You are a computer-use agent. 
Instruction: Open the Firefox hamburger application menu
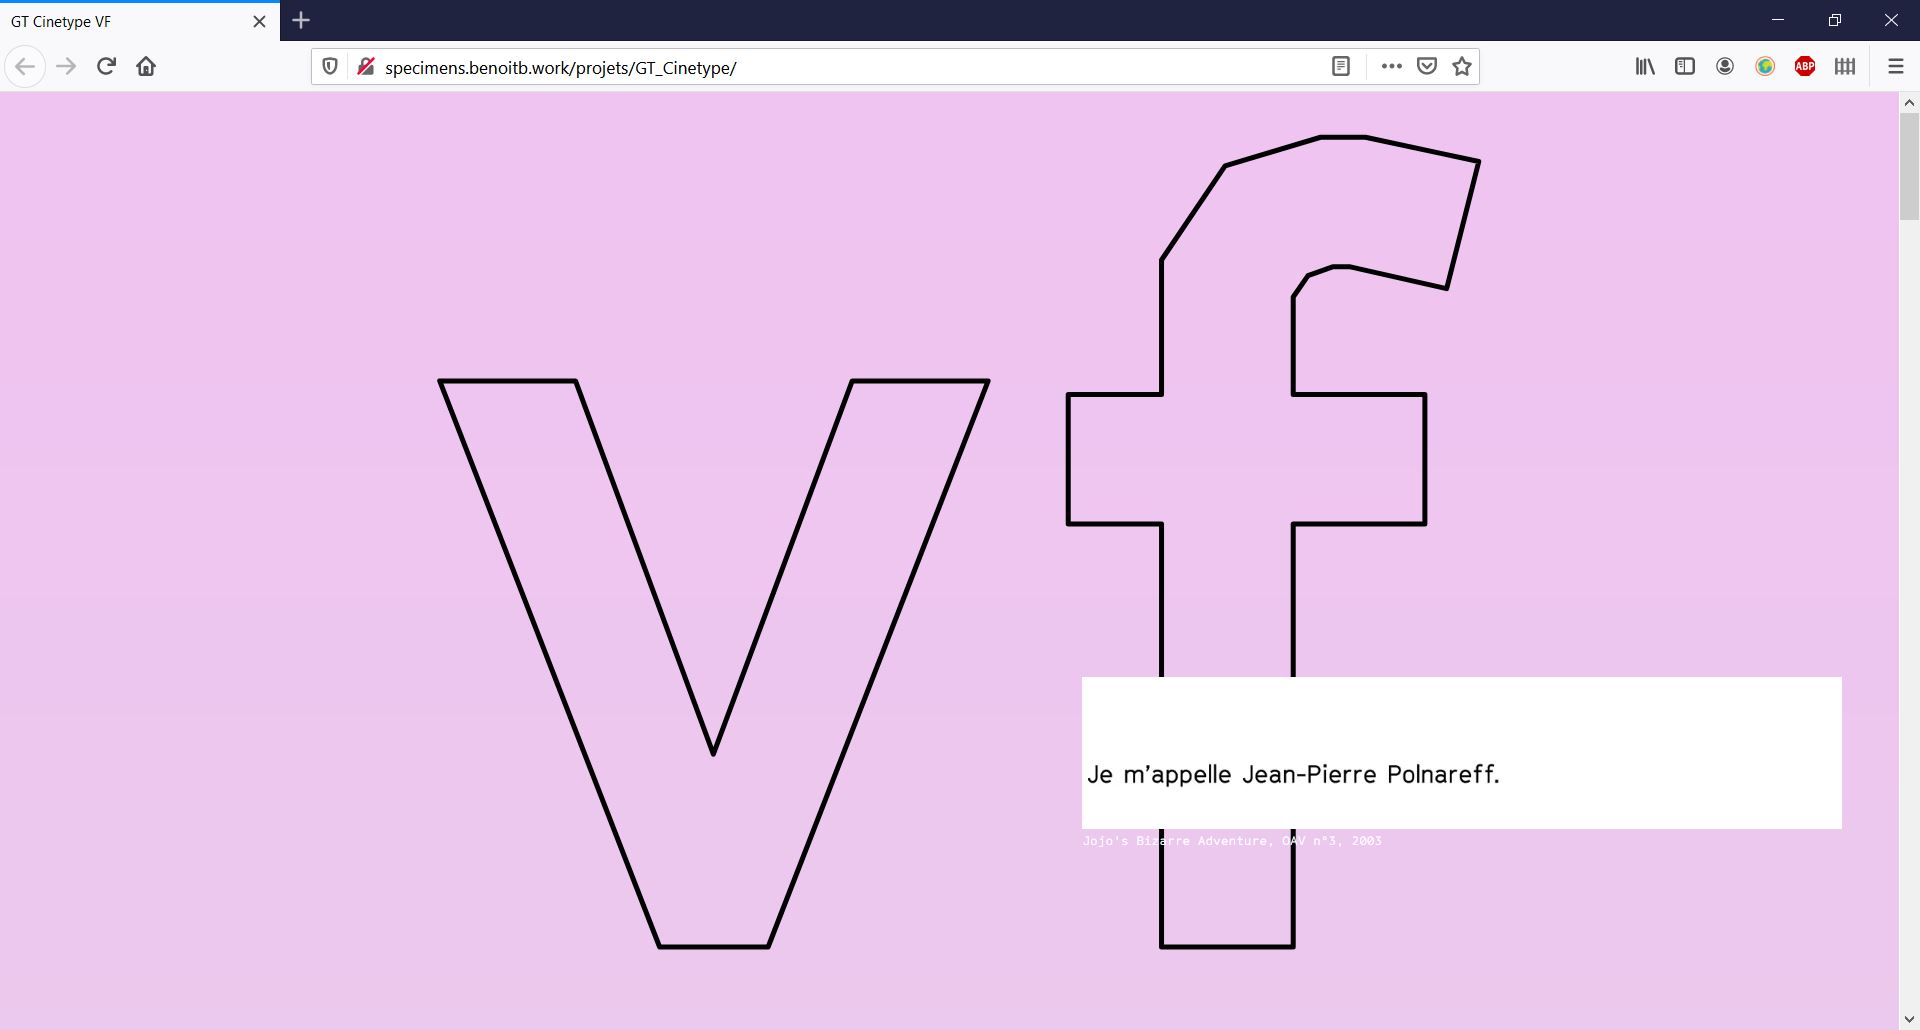coord(1895,67)
